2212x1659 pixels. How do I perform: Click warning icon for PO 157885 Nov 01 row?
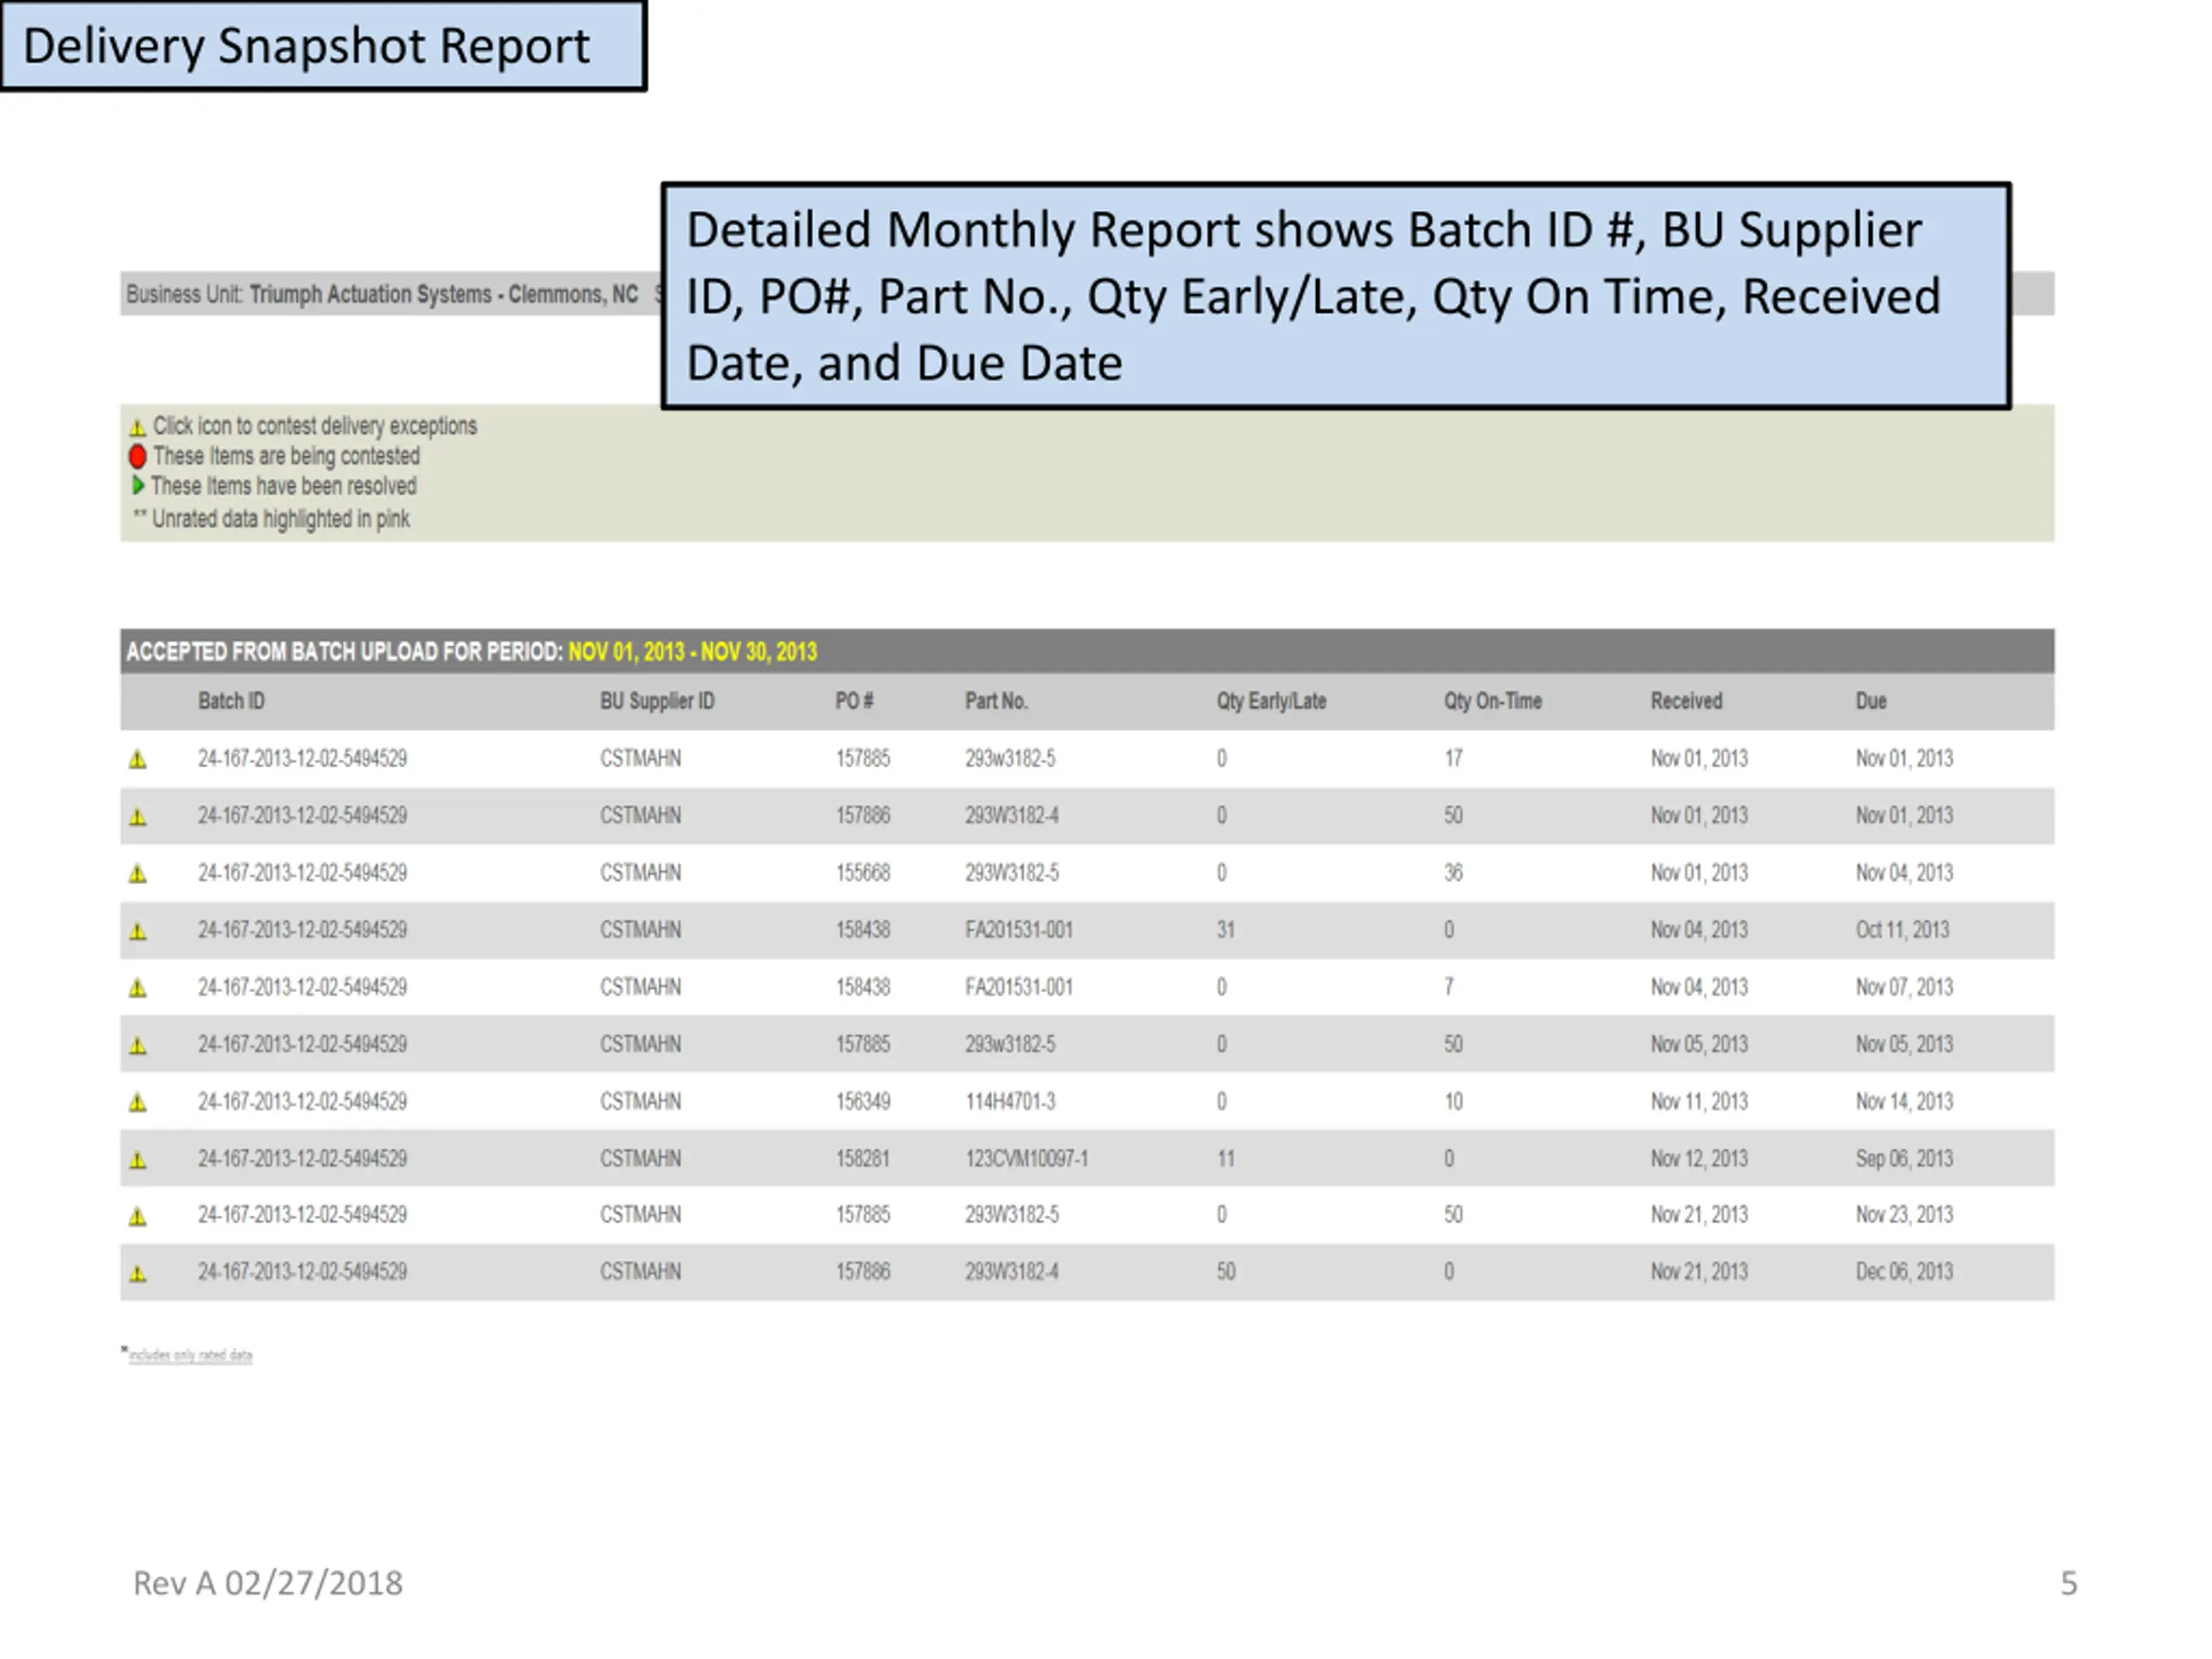pos(138,760)
